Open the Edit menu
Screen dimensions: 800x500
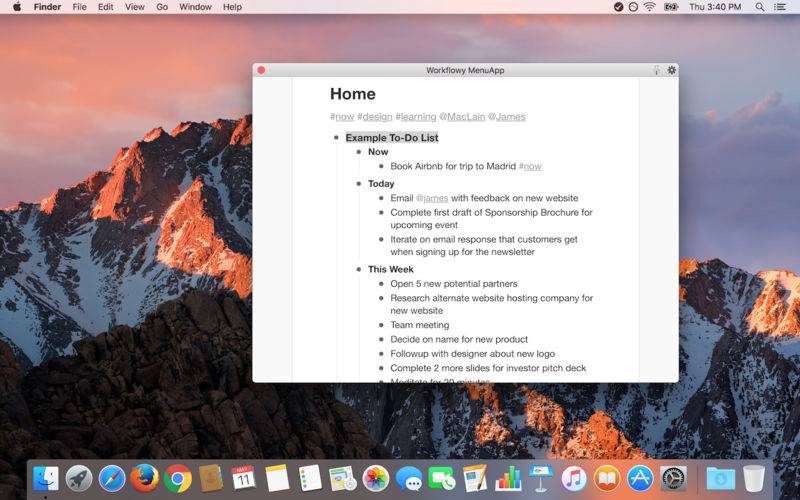coord(106,7)
